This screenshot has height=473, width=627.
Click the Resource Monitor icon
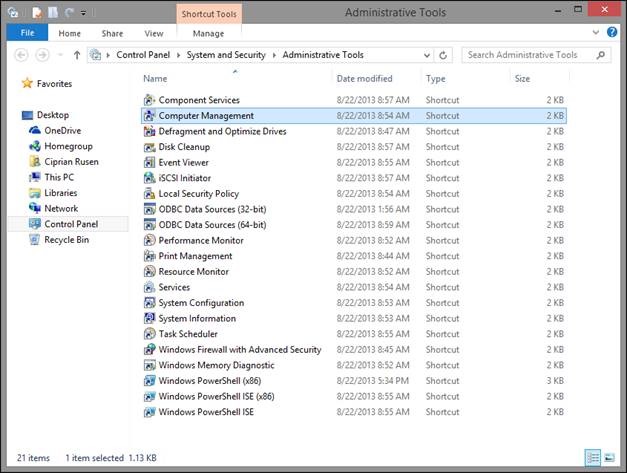coord(150,271)
